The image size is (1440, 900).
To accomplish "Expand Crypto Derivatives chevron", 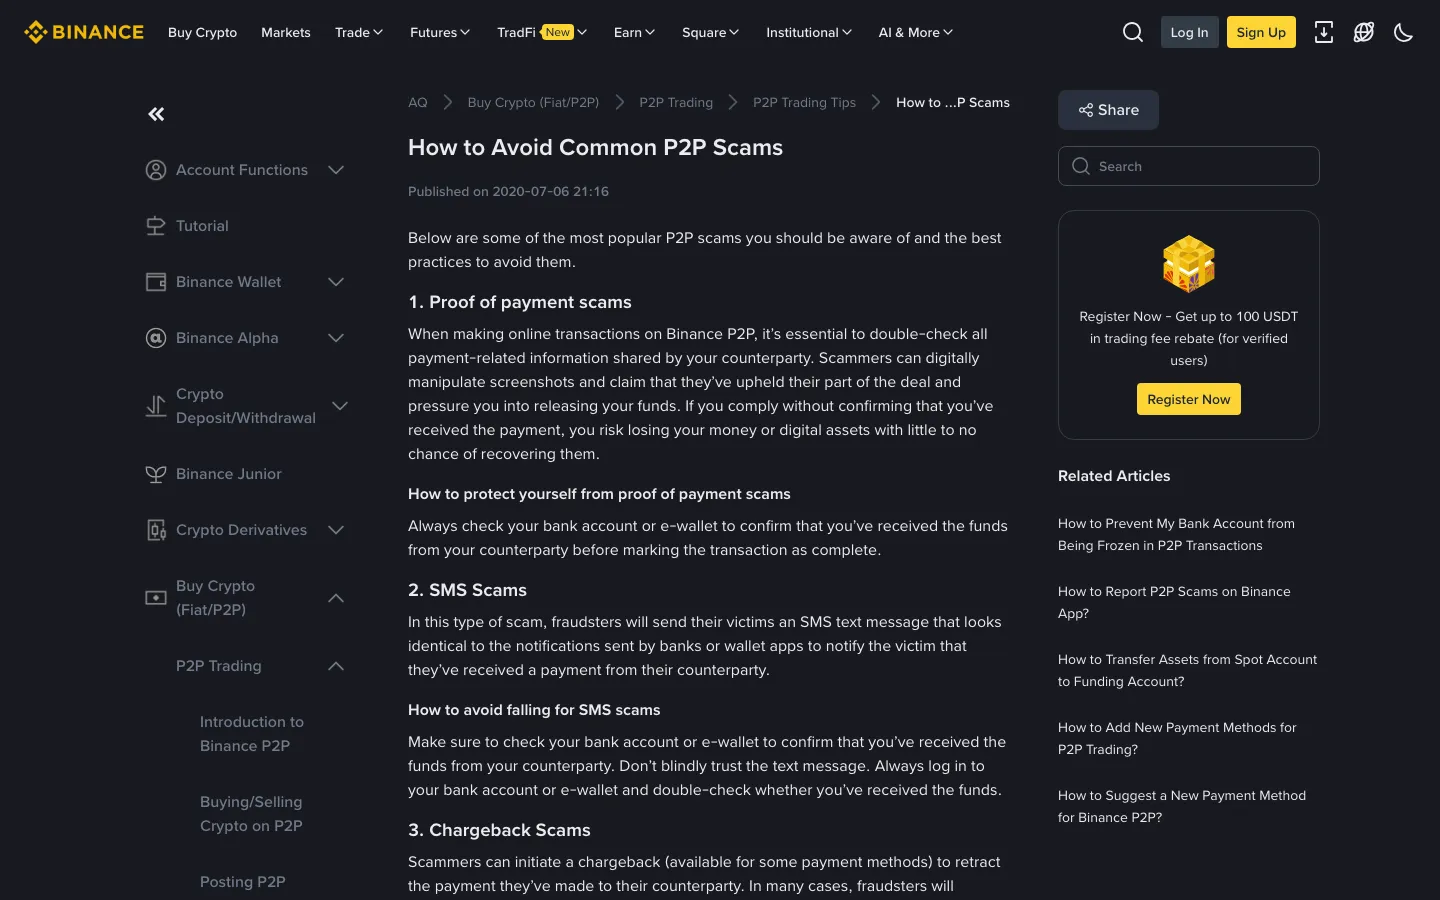I will pyautogui.click(x=336, y=530).
